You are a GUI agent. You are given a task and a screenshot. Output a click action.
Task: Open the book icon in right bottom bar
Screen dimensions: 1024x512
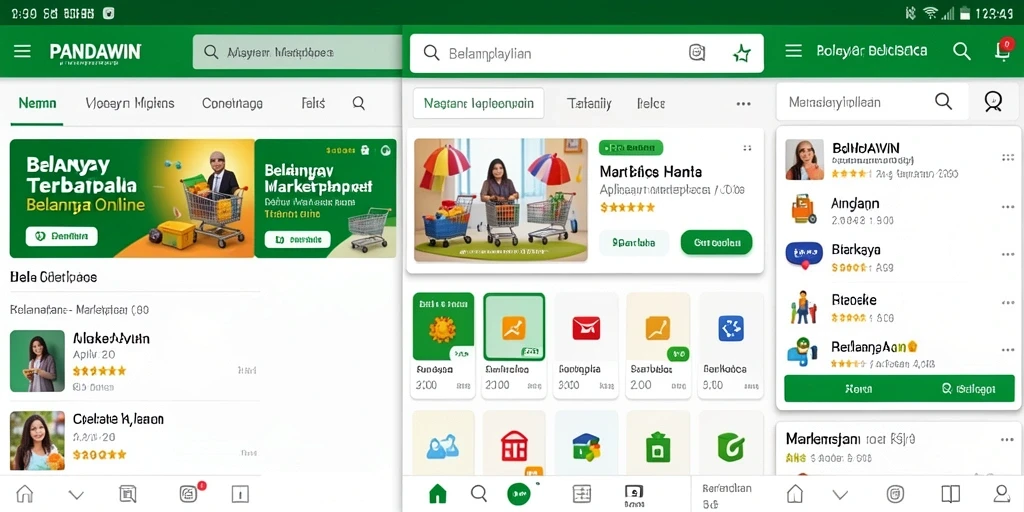(950, 494)
